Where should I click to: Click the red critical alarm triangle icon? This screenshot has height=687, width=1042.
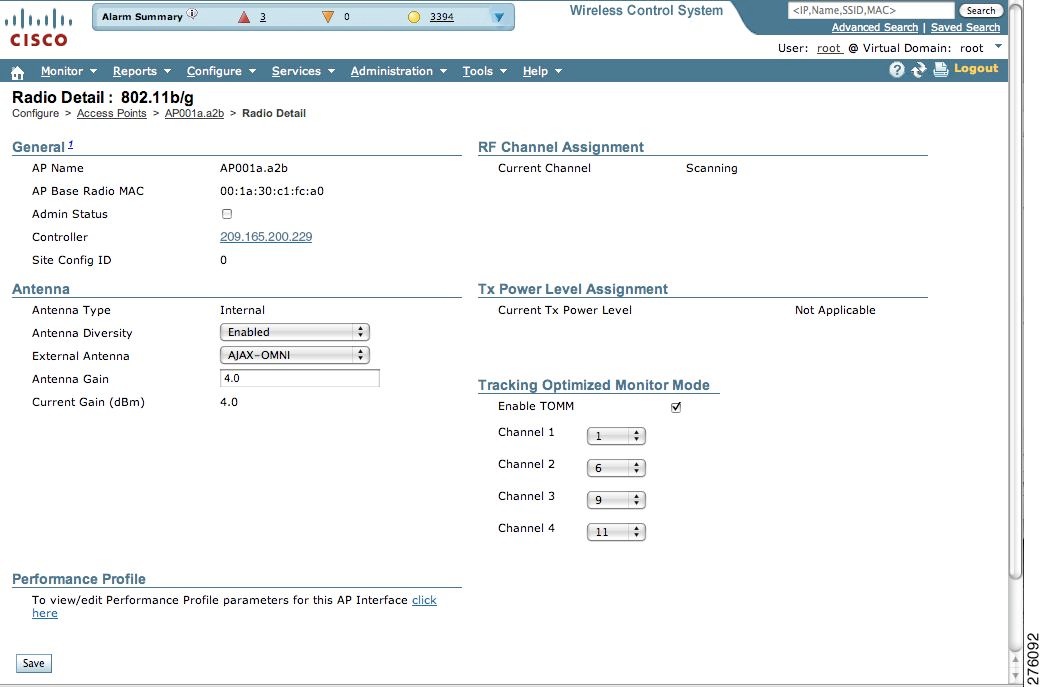pos(244,17)
